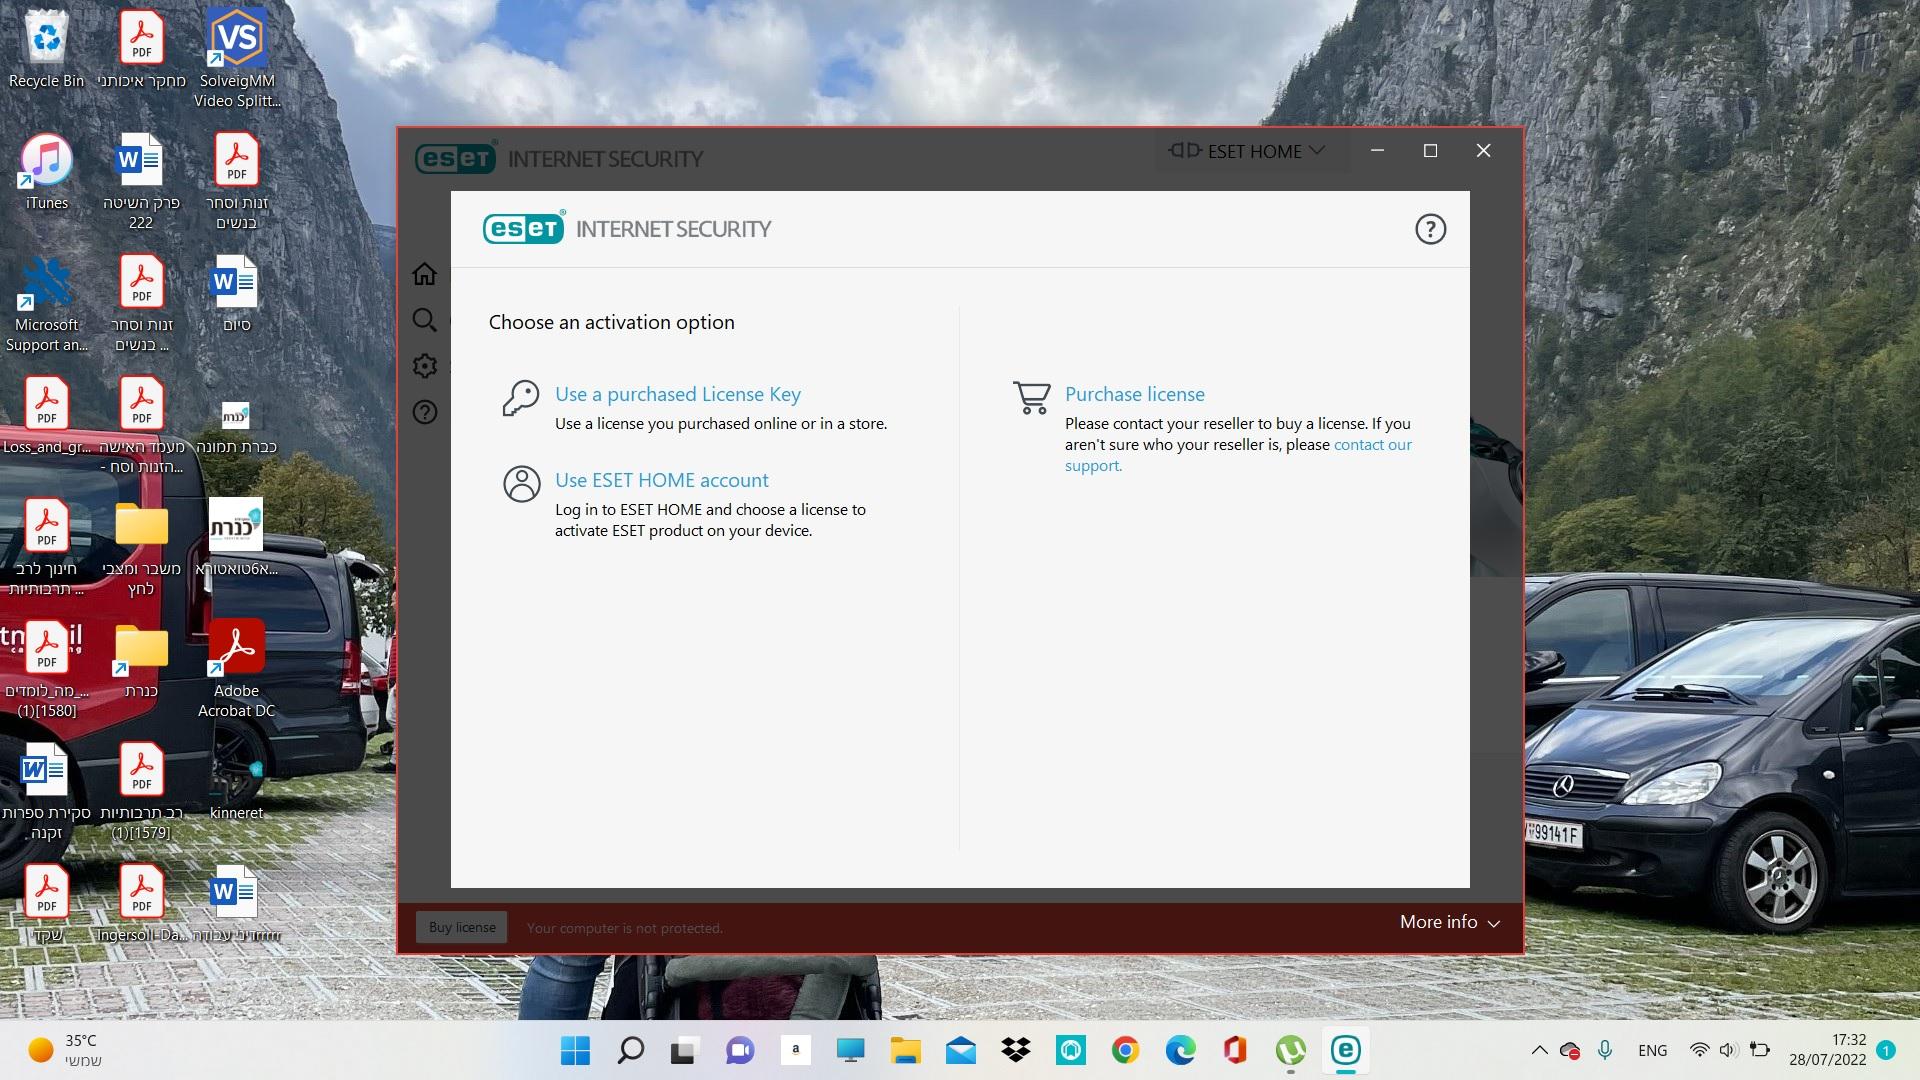Select the folder icon labeled כנרת
The width and height of the screenshot is (1920, 1080).
click(141, 660)
